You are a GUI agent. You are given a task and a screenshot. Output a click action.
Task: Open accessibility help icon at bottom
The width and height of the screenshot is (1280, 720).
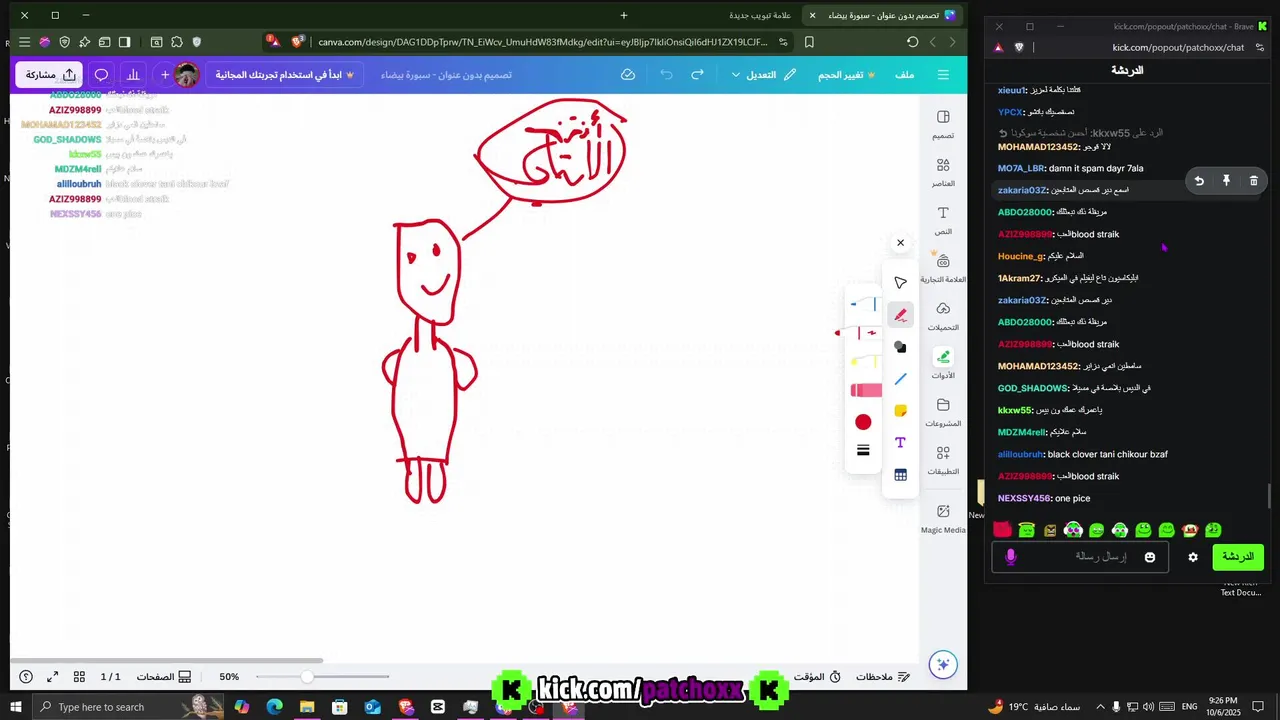(26, 677)
